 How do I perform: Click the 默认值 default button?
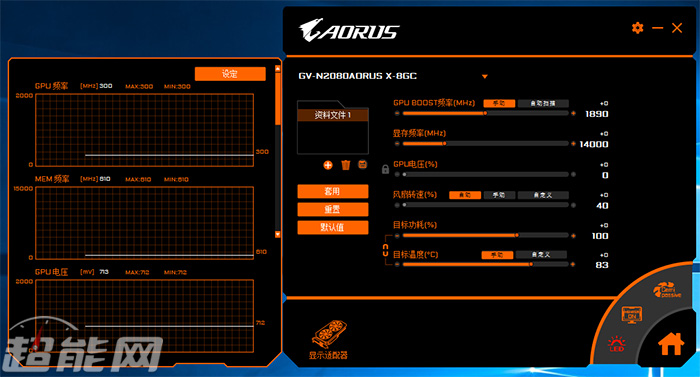pos(333,227)
